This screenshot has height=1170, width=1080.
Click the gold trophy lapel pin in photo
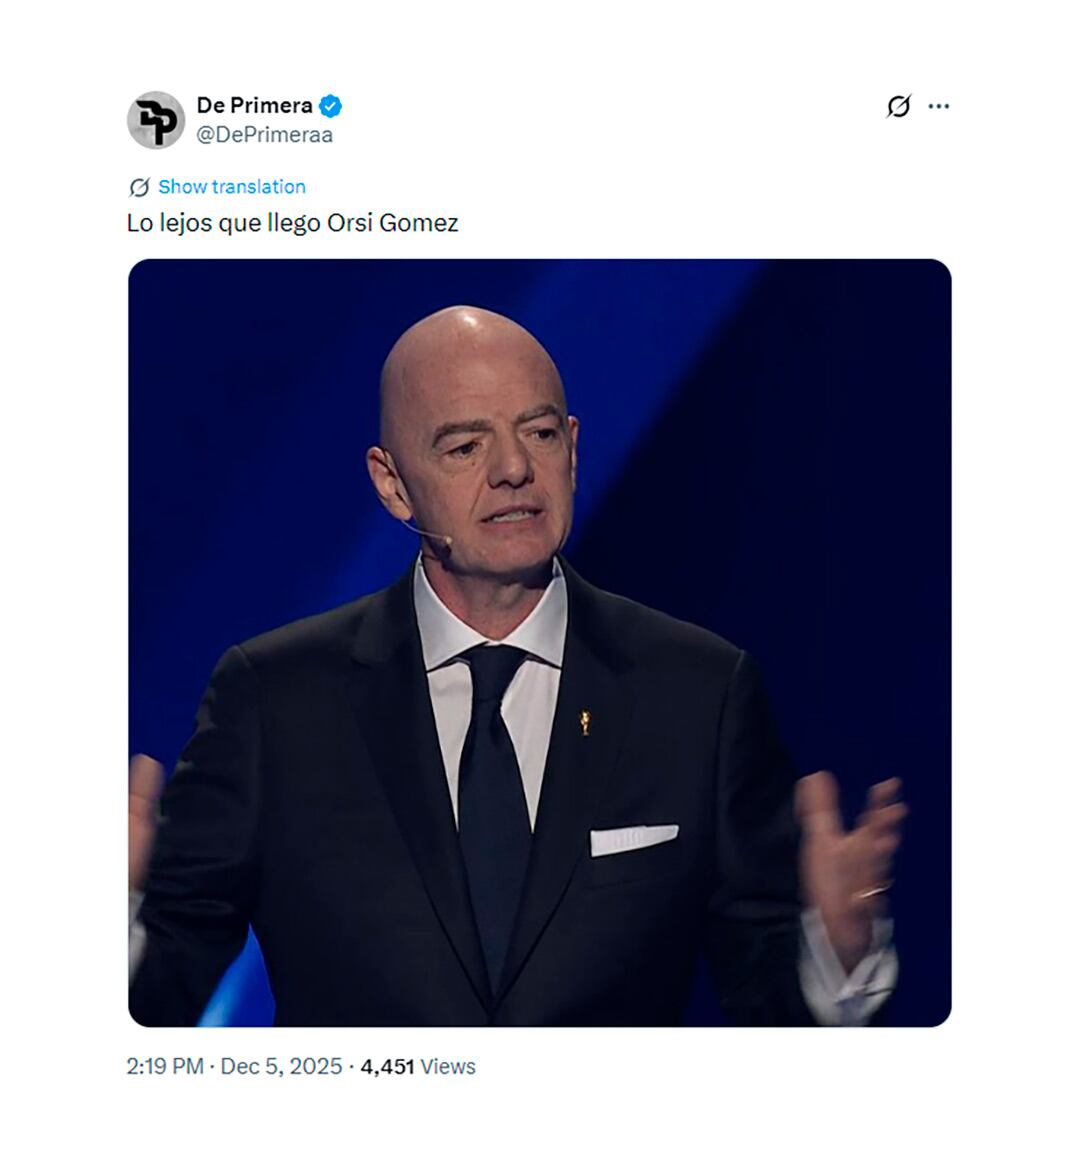point(585,722)
